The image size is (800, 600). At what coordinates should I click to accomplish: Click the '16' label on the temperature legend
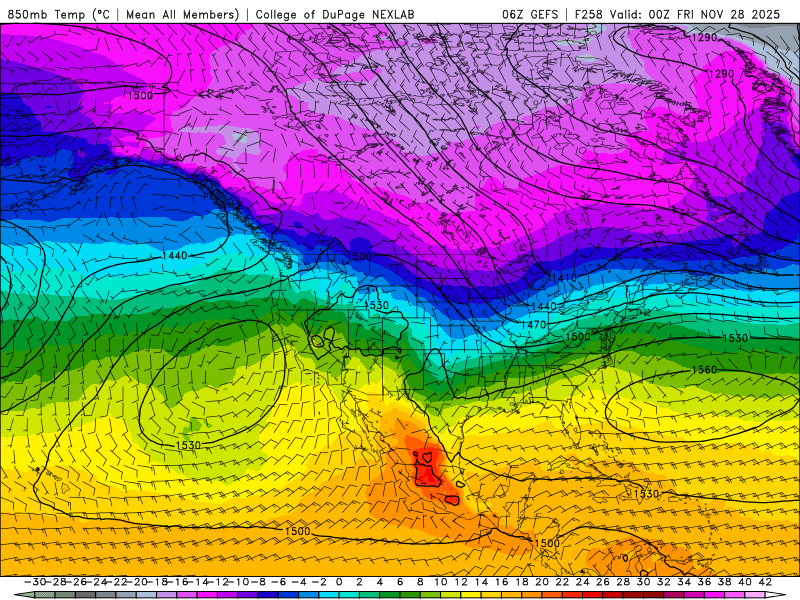point(501,582)
